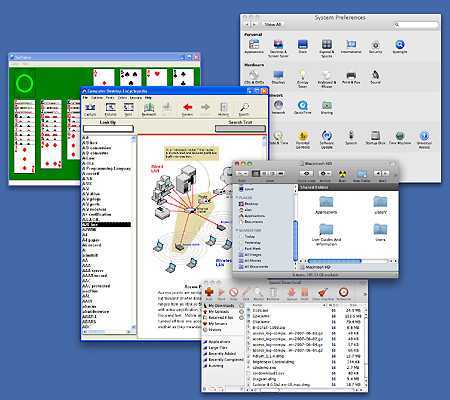
Task: Click the Show All button
Action: pyautogui.click(x=272, y=24)
